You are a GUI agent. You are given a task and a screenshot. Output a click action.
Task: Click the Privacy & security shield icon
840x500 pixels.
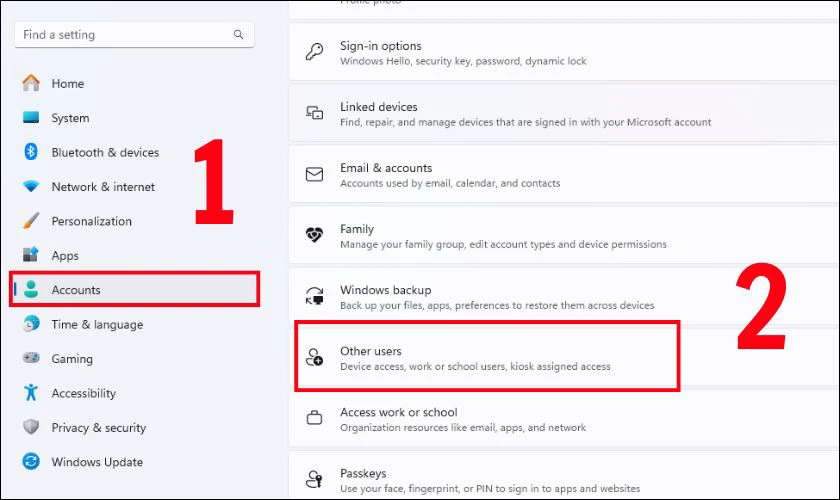(31, 427)
